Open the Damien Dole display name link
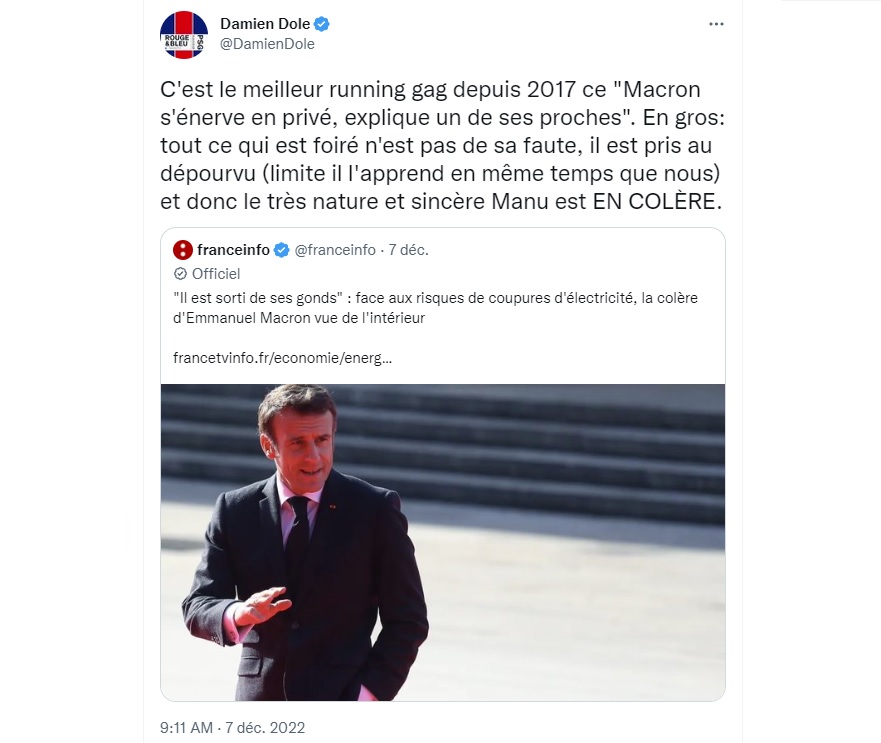The height and width of the screenshot is (743, 881). (264, 24)
